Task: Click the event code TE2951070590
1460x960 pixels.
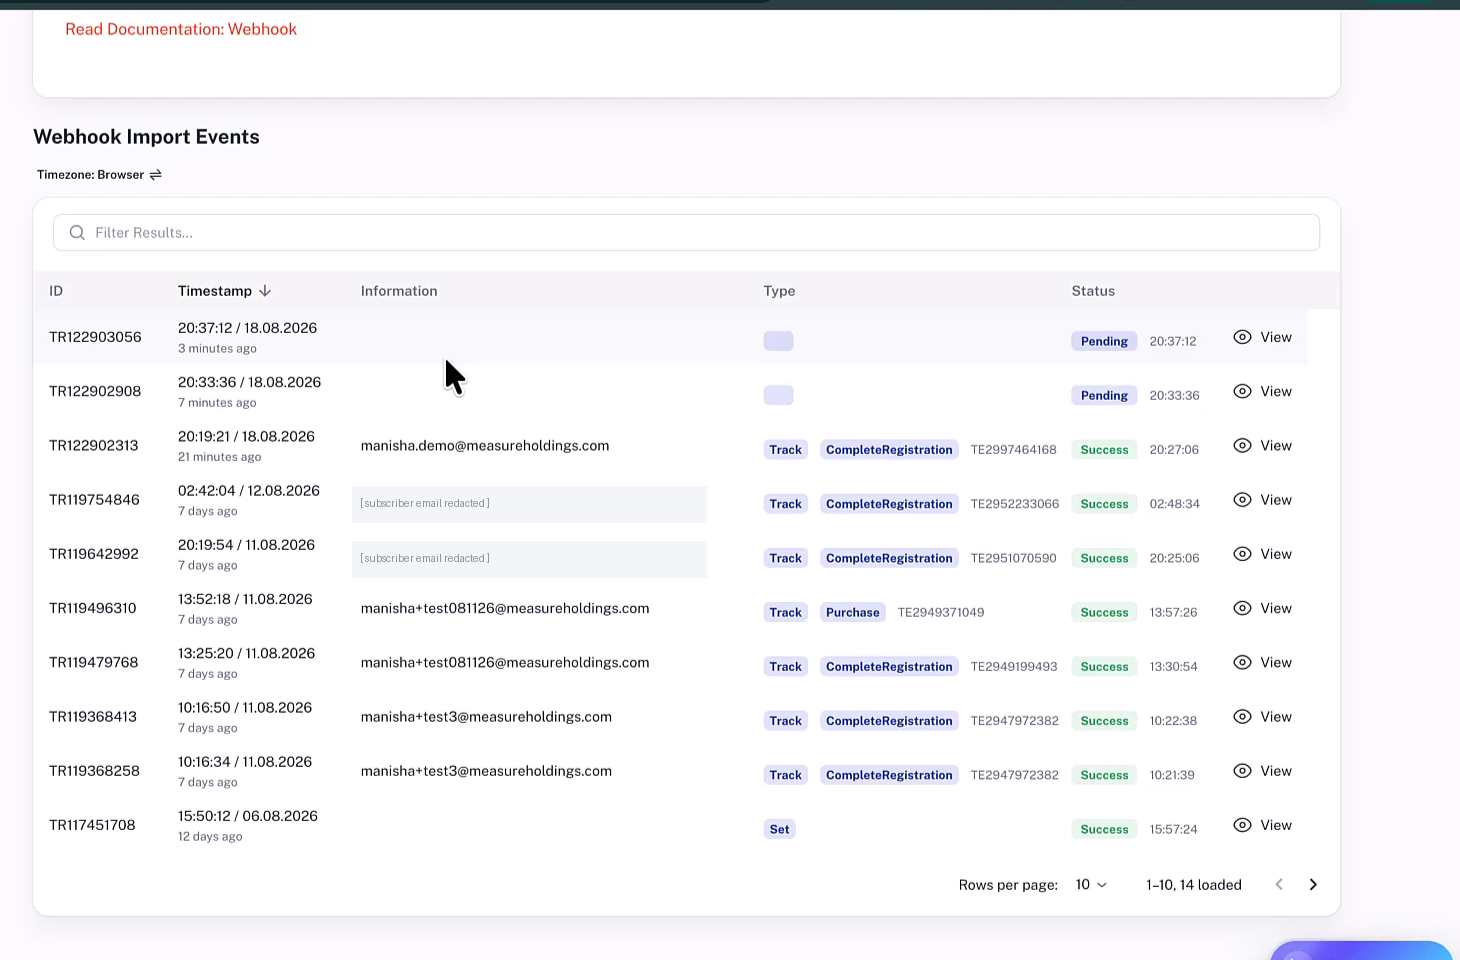Action: click(1013, 558)
